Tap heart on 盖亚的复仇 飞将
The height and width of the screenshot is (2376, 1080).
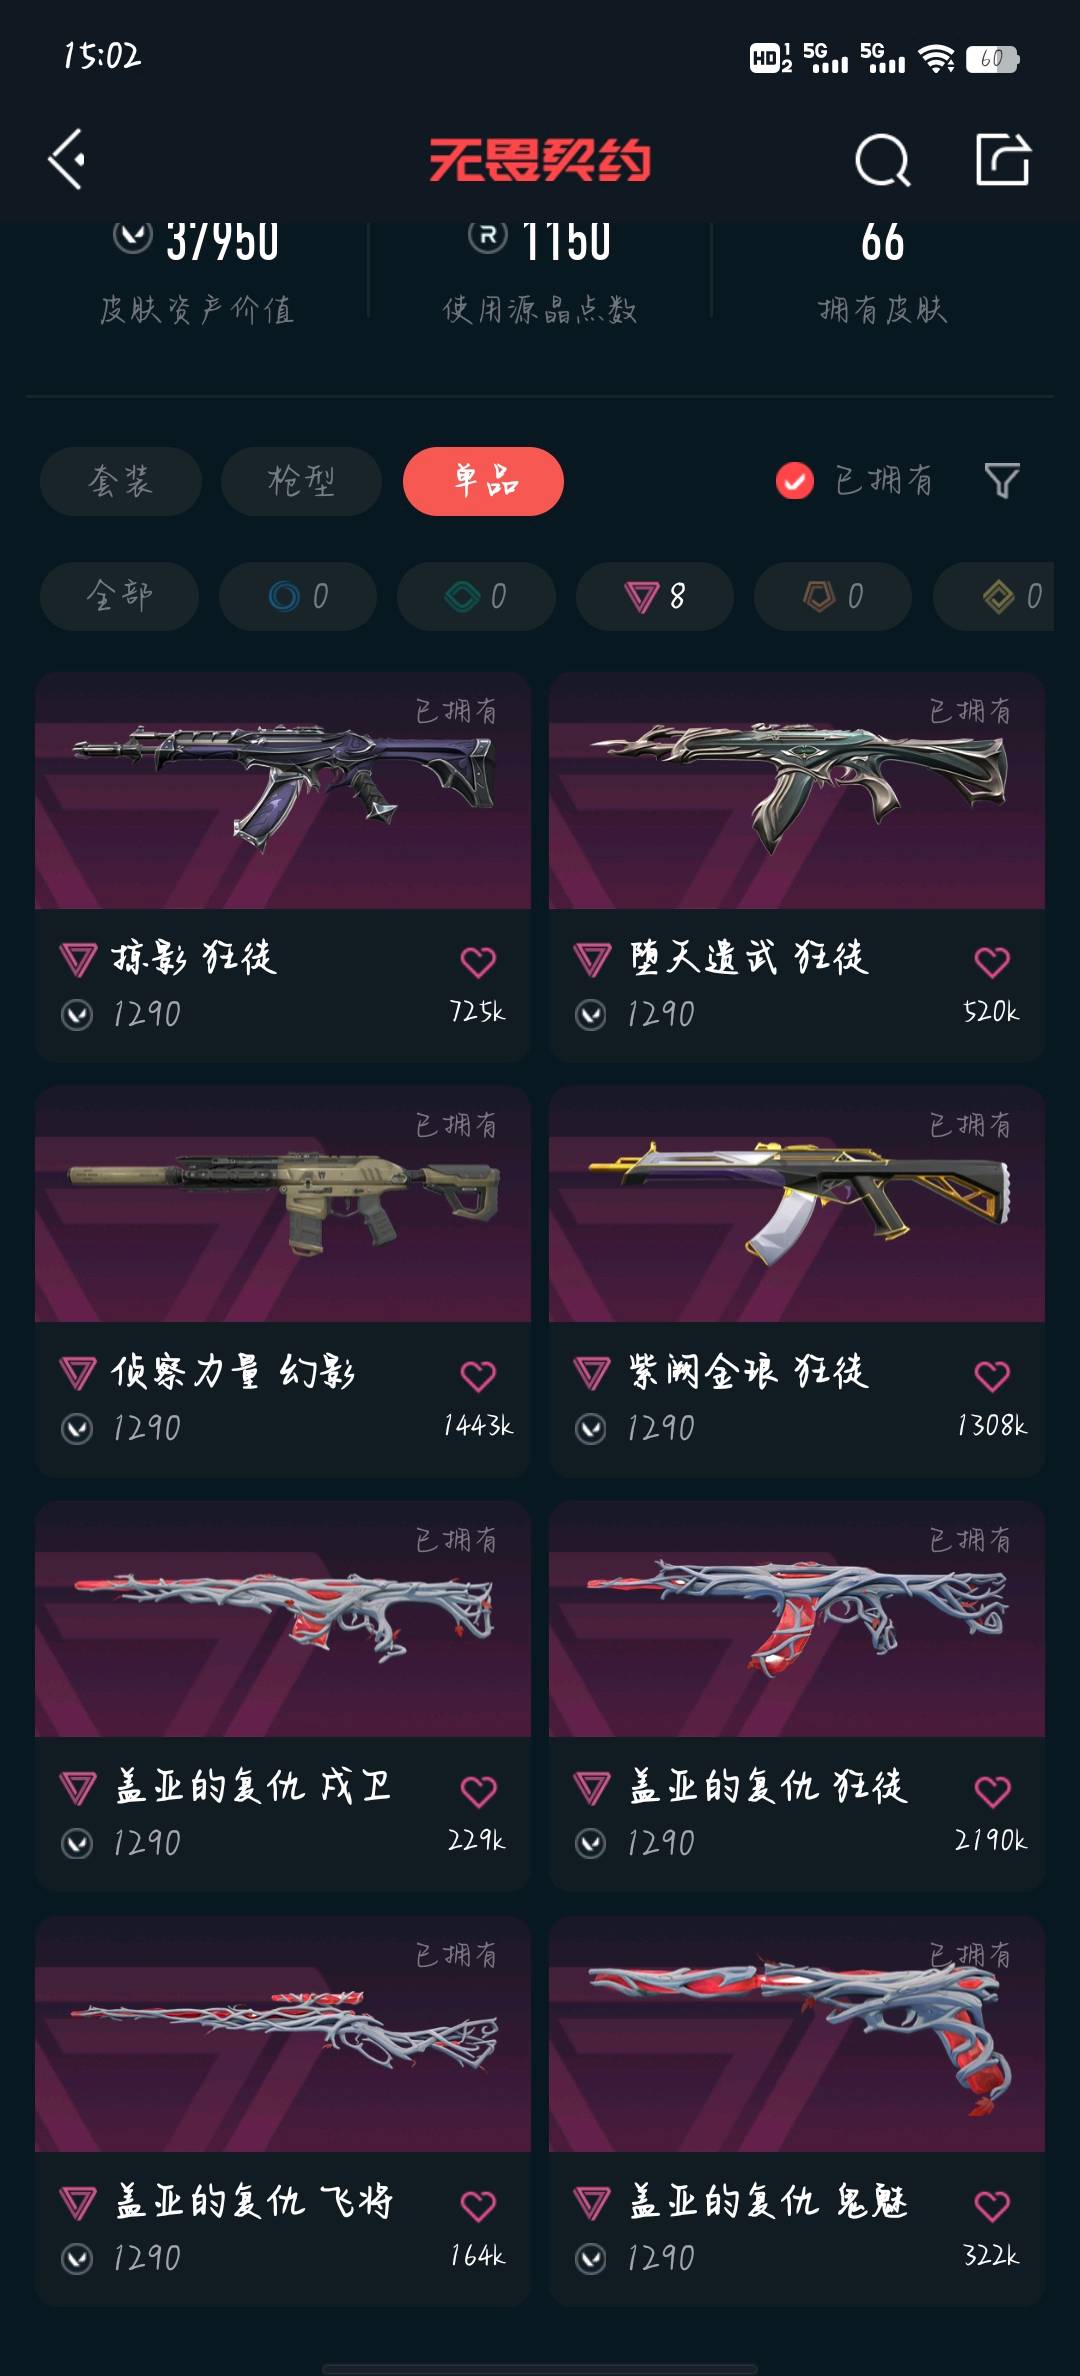[478, 2206]
